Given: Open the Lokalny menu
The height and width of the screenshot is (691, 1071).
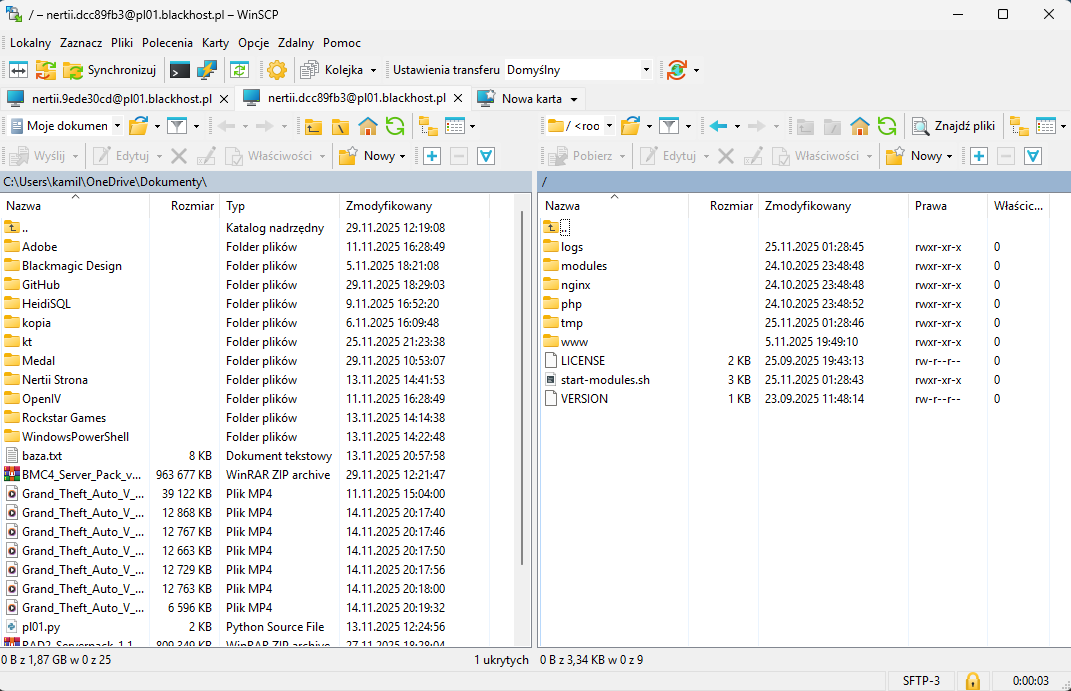Looking at the screenshot, I should tap(30, 42).
